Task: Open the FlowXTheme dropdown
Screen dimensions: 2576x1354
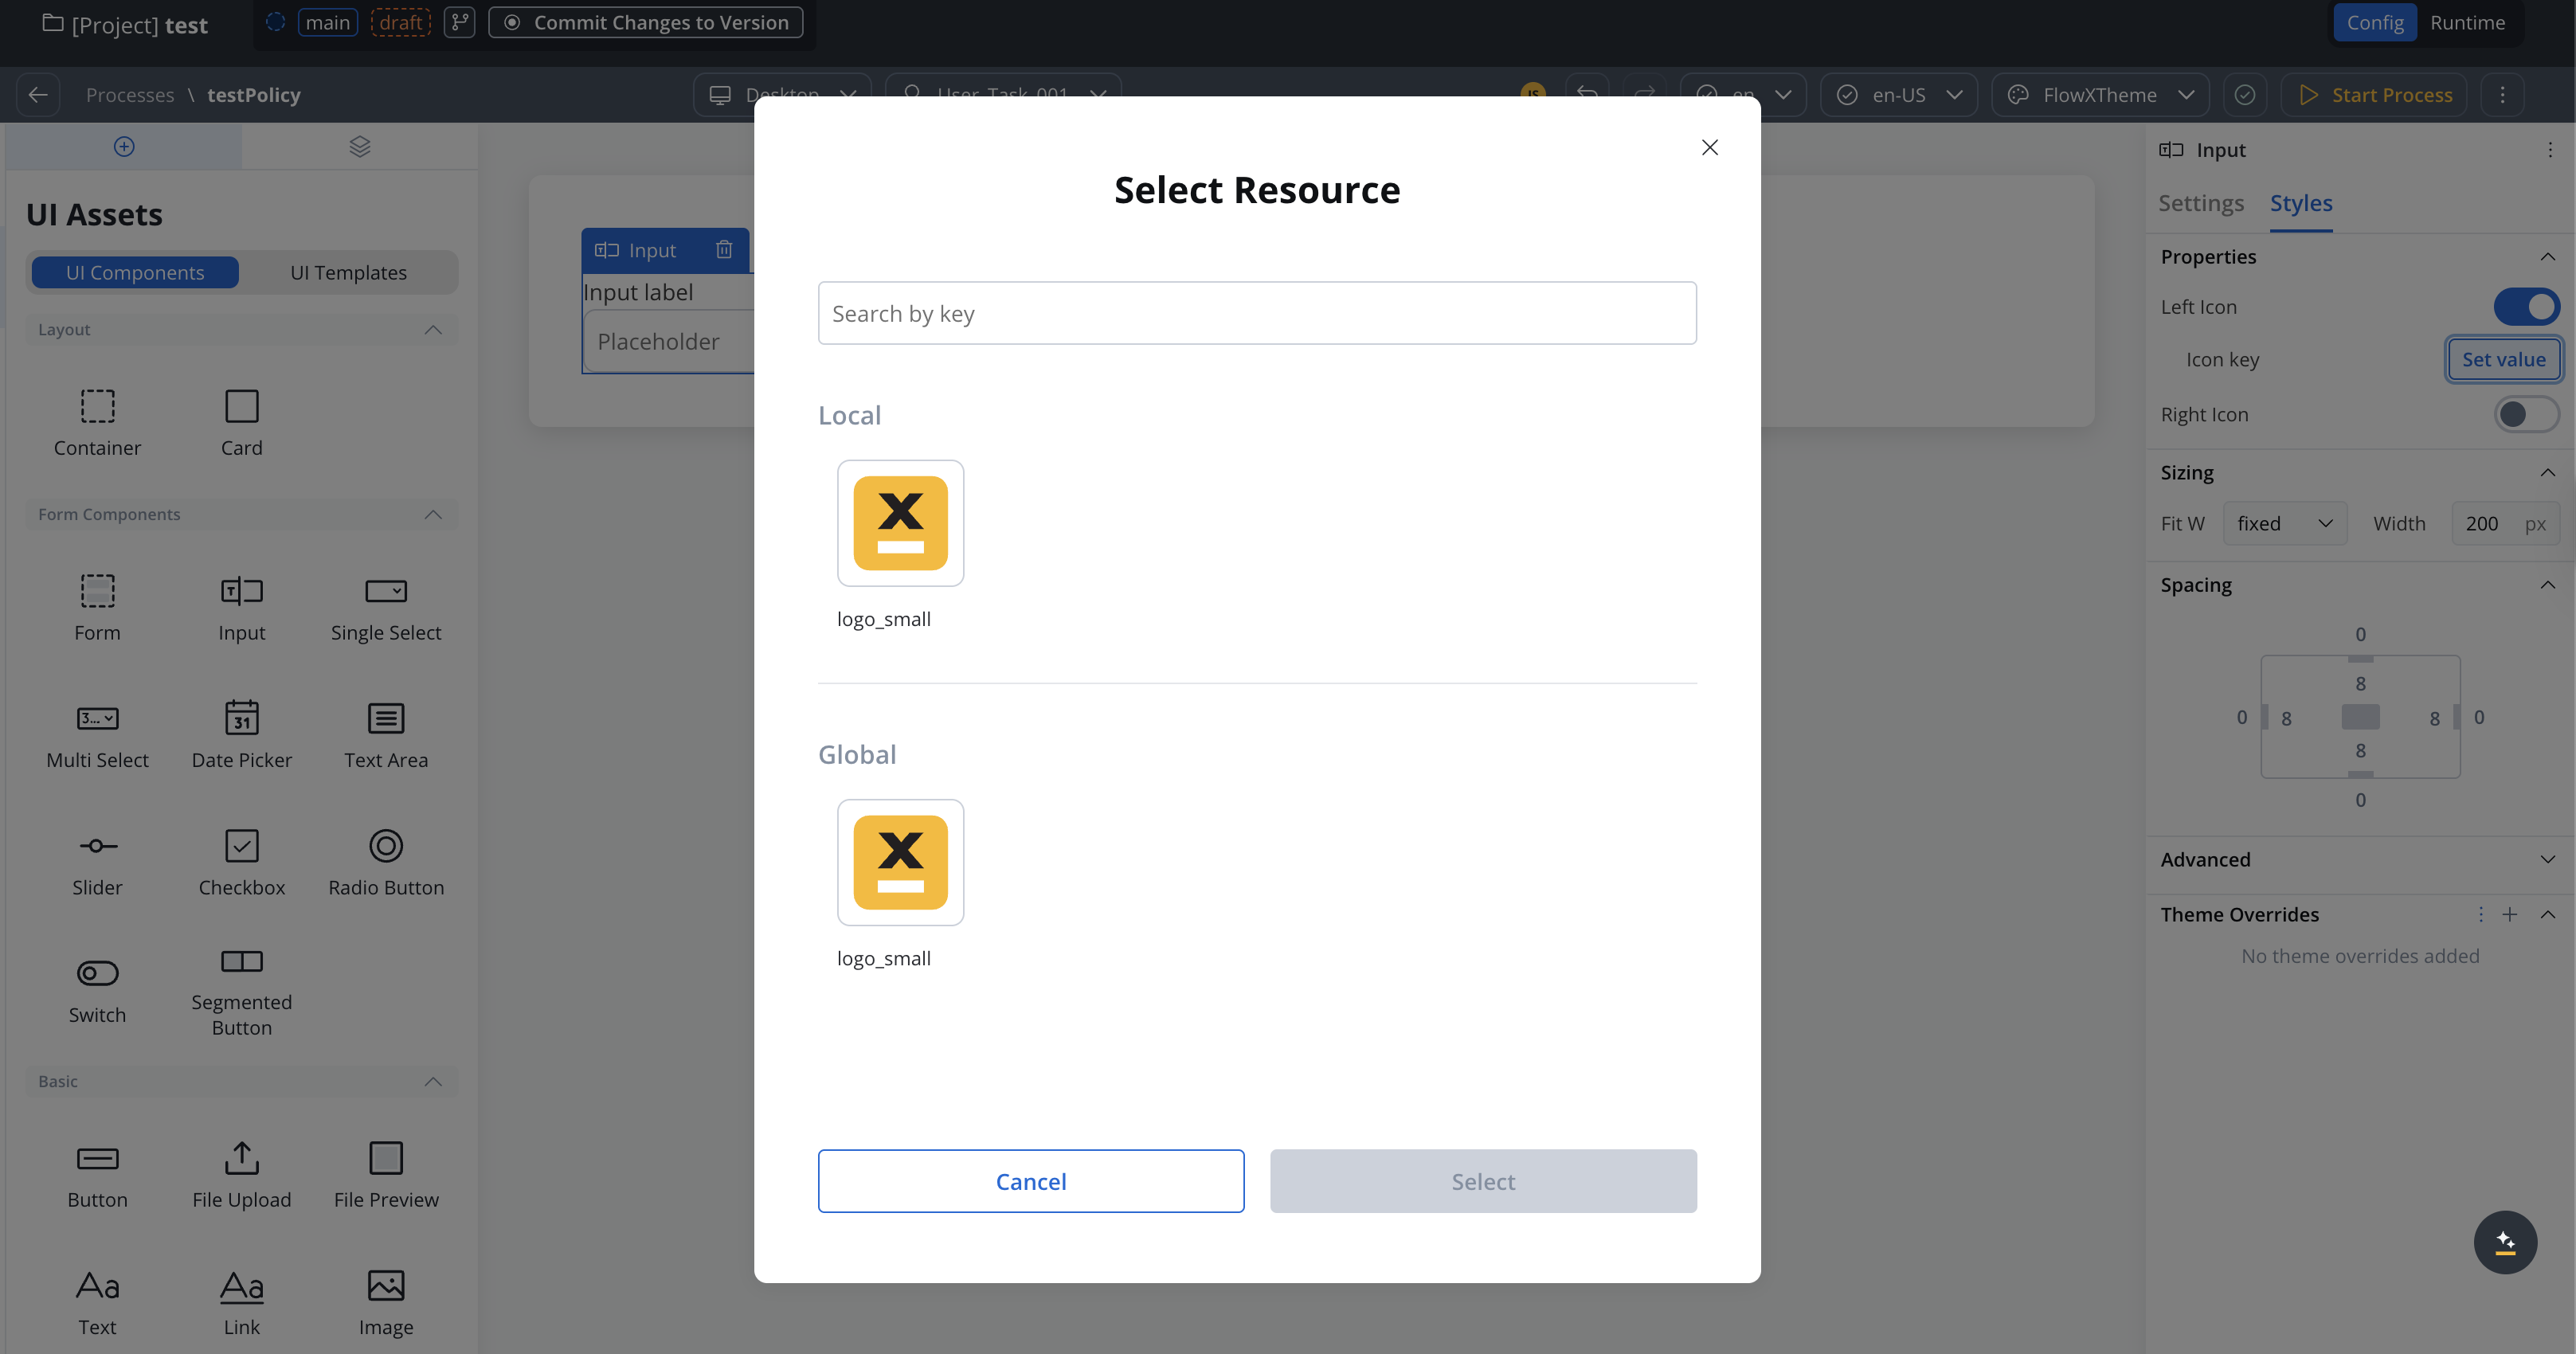Action: [2101, 95]
